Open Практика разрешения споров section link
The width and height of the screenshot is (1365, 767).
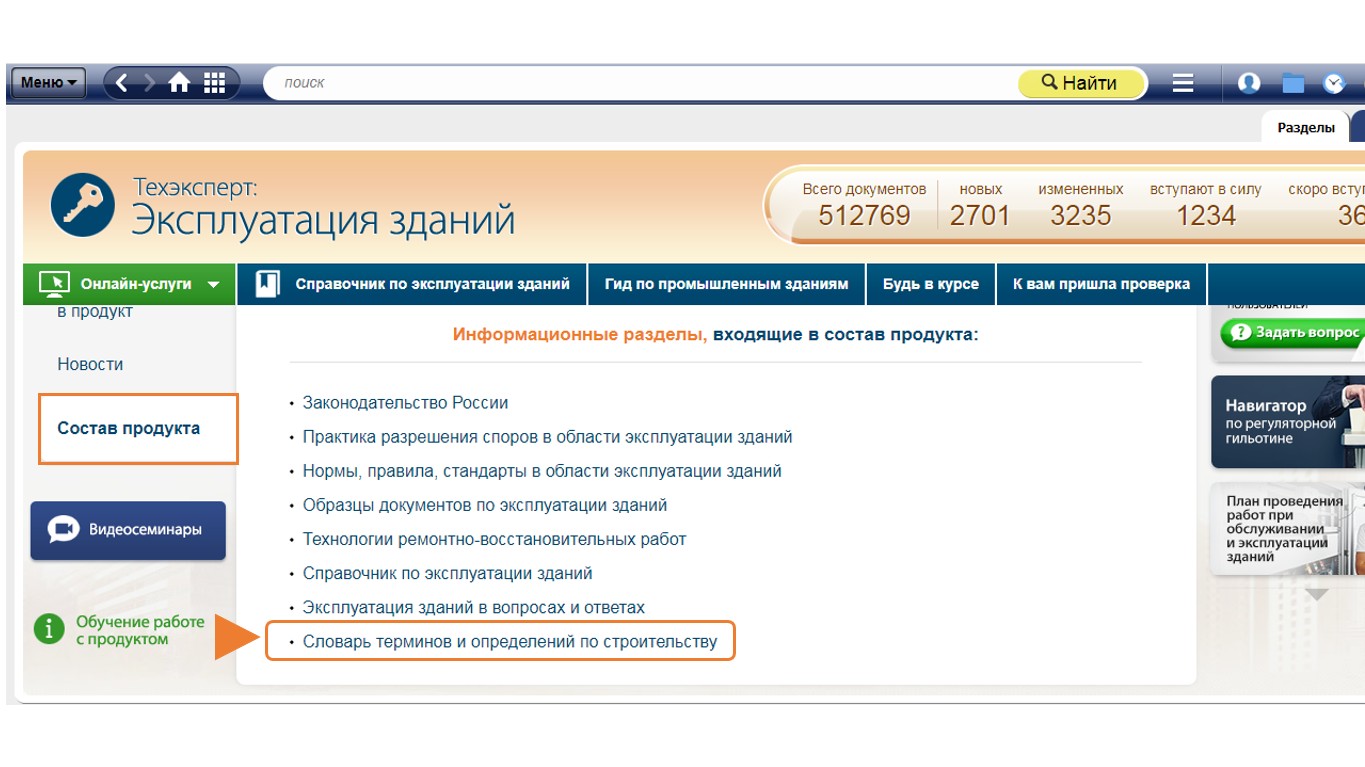click(547, 437)
